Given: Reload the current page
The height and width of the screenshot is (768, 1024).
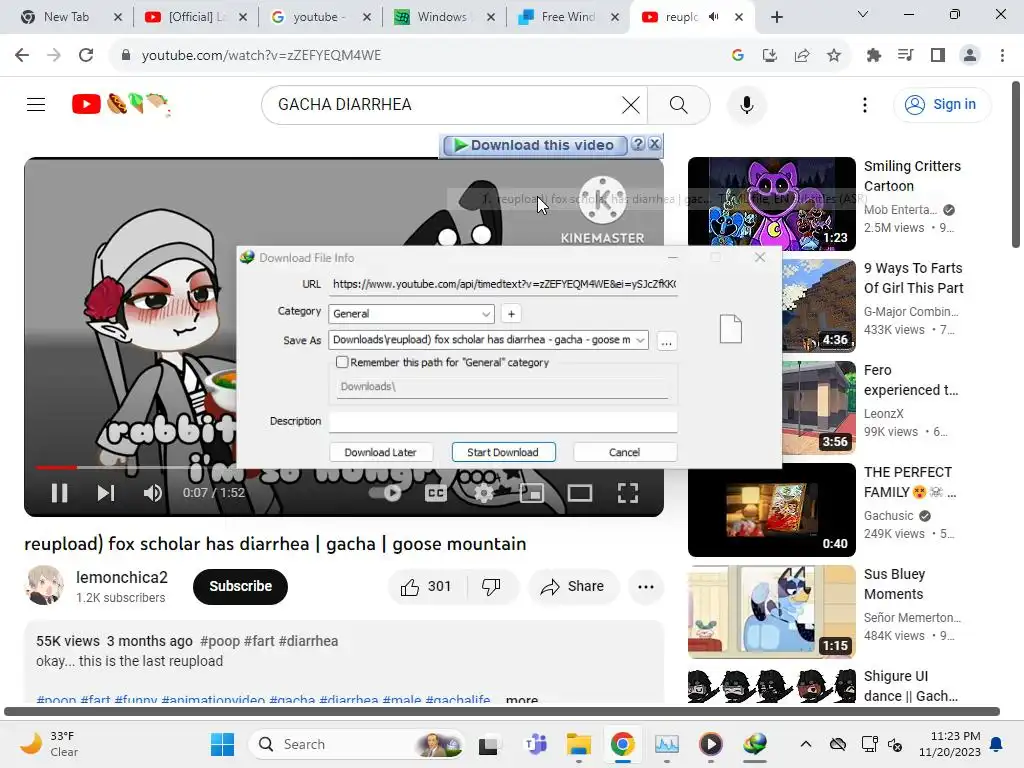Looking at the screenshot, I should point(86,55).
